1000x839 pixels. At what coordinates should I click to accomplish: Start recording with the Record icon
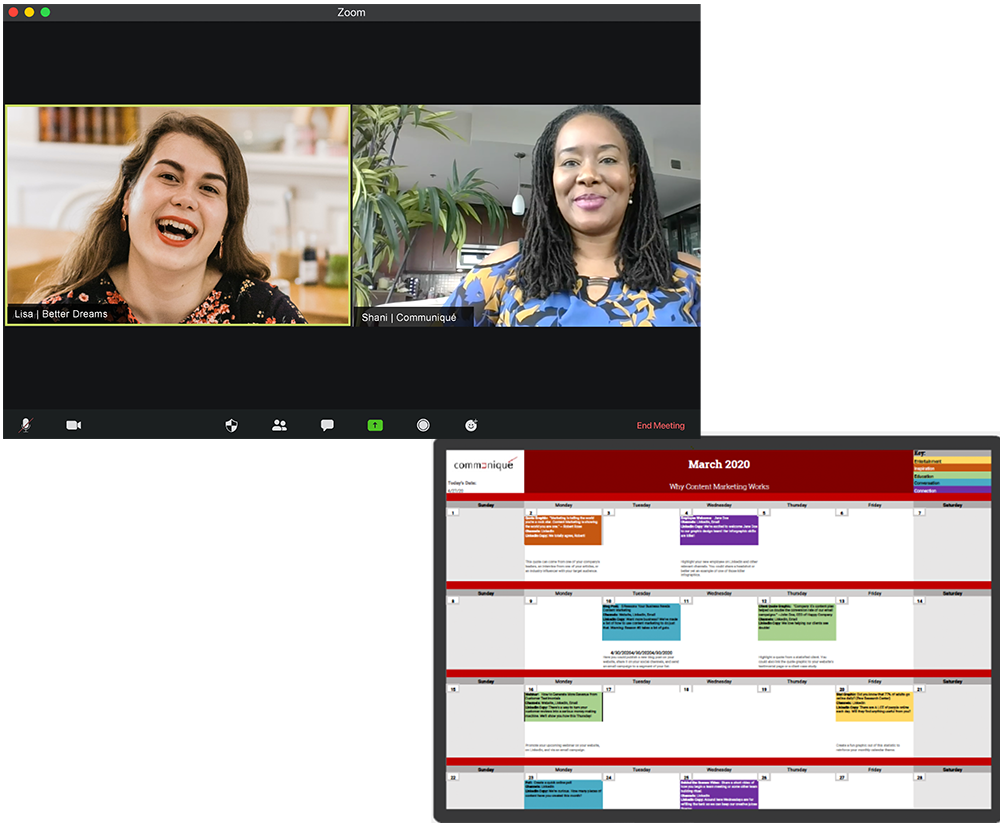[423, 425]
